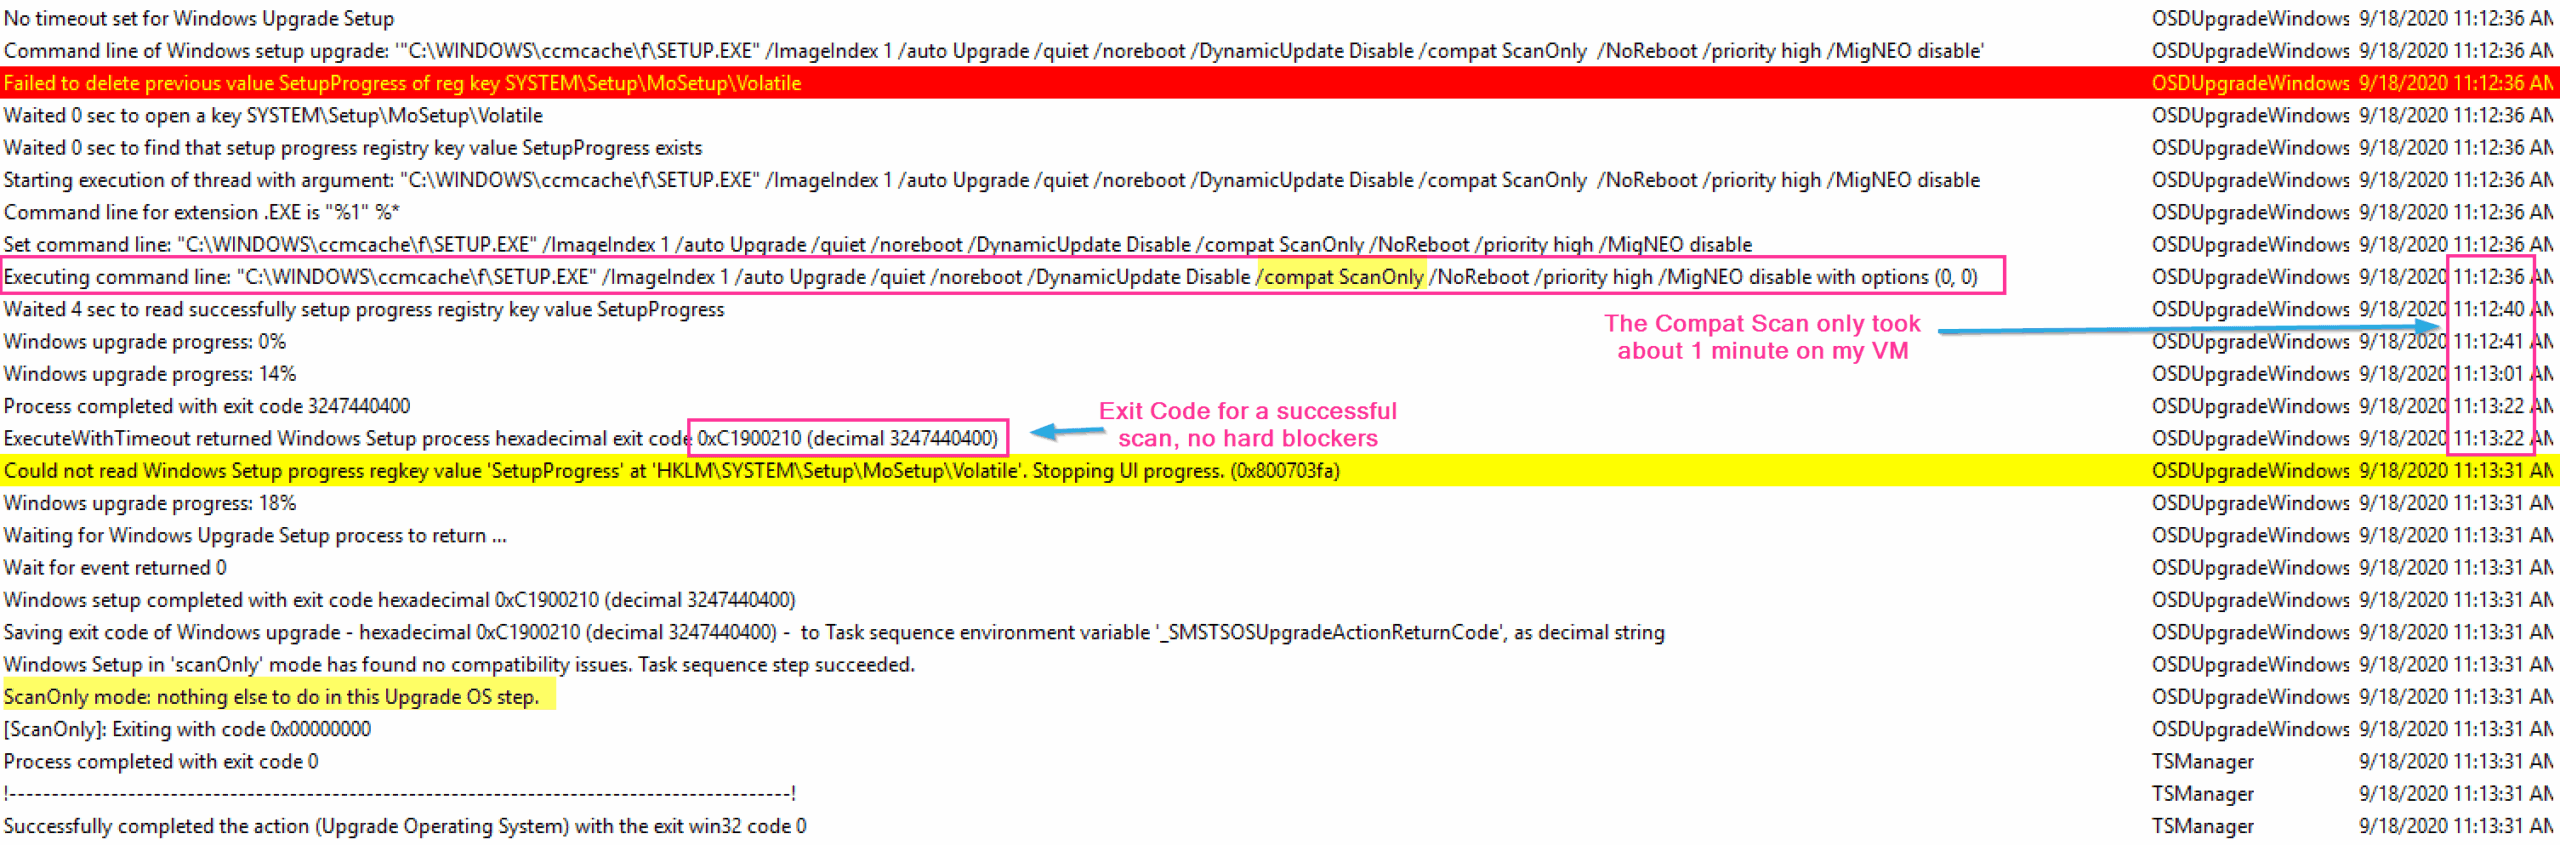Select the 'Windows upgrade progress: 0%' line
Screen dimensions: 2560x845
[x=145, y=342]
